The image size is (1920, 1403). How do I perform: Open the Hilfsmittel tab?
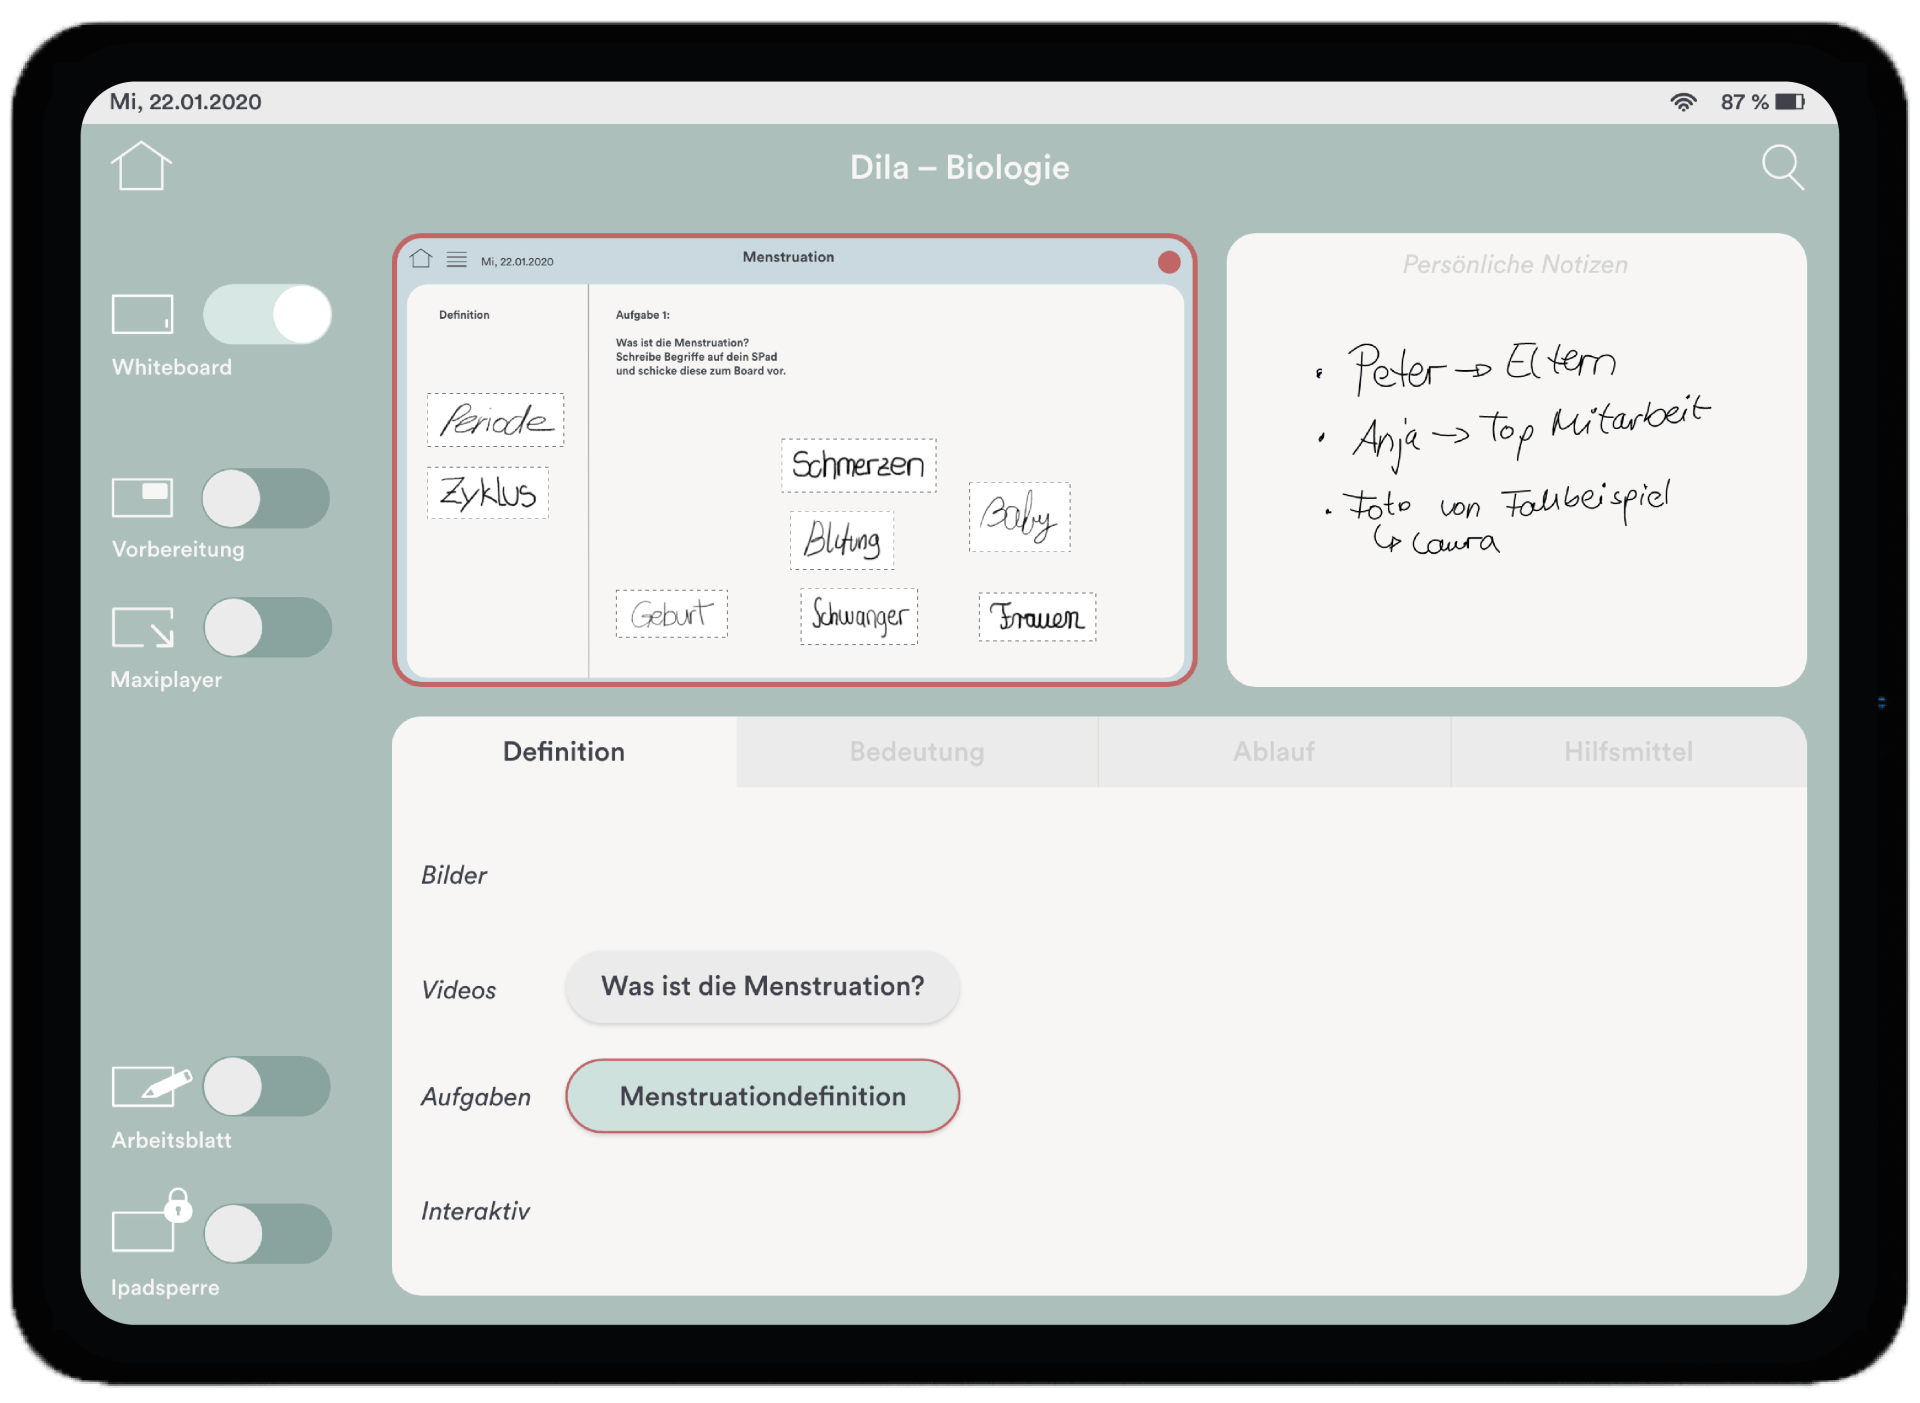(1627, 752)
